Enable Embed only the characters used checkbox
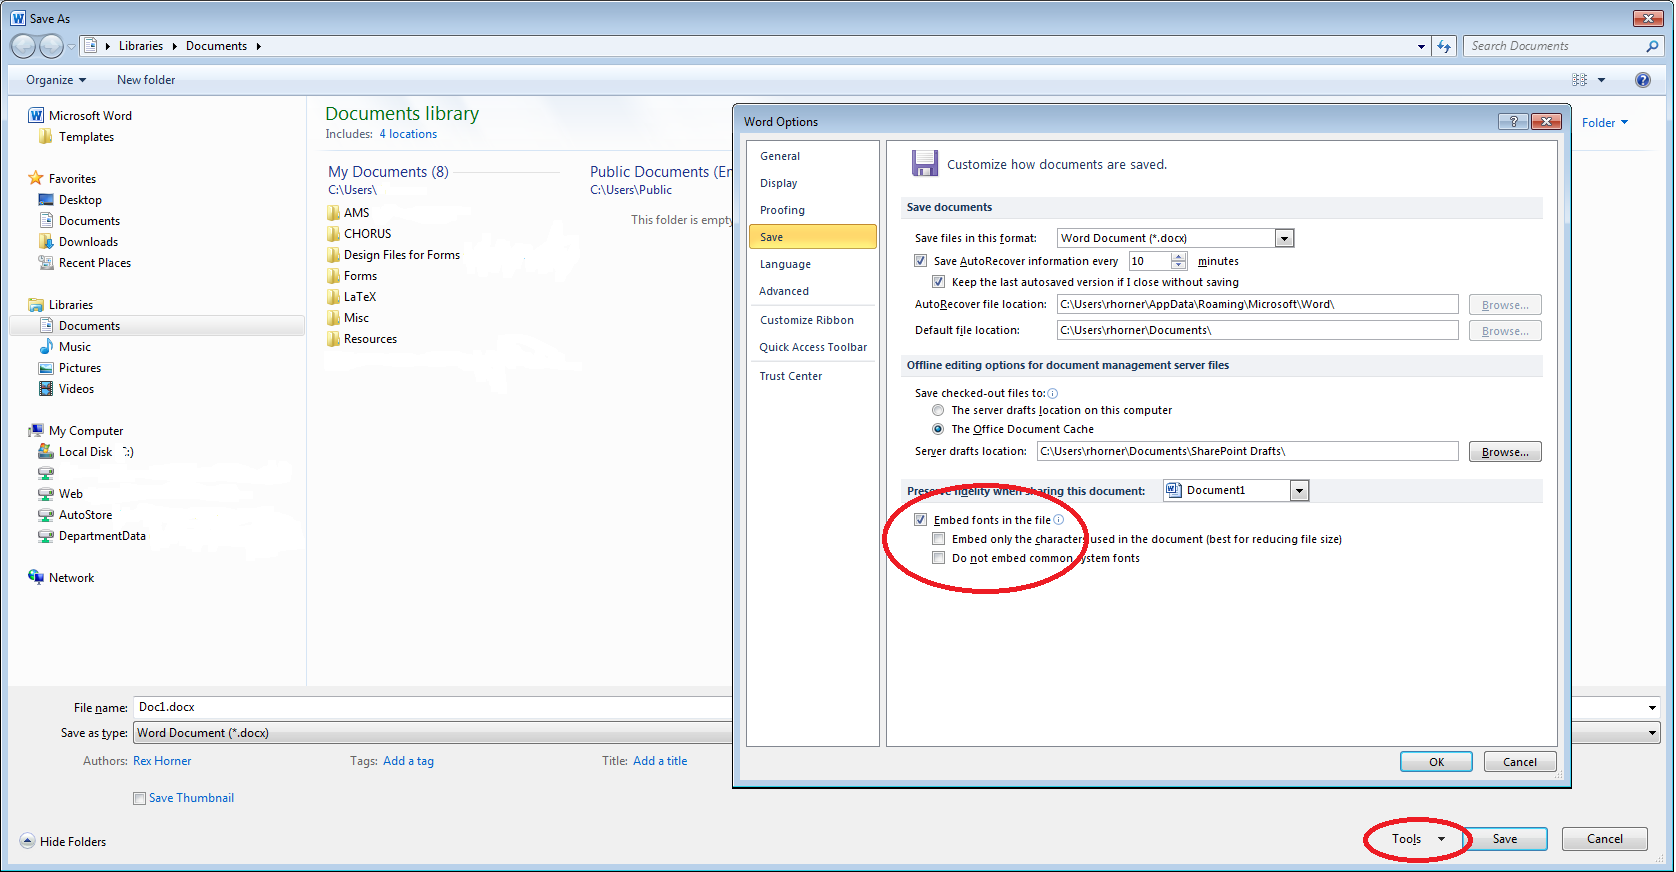The image size is (1676, 872). 939,539
